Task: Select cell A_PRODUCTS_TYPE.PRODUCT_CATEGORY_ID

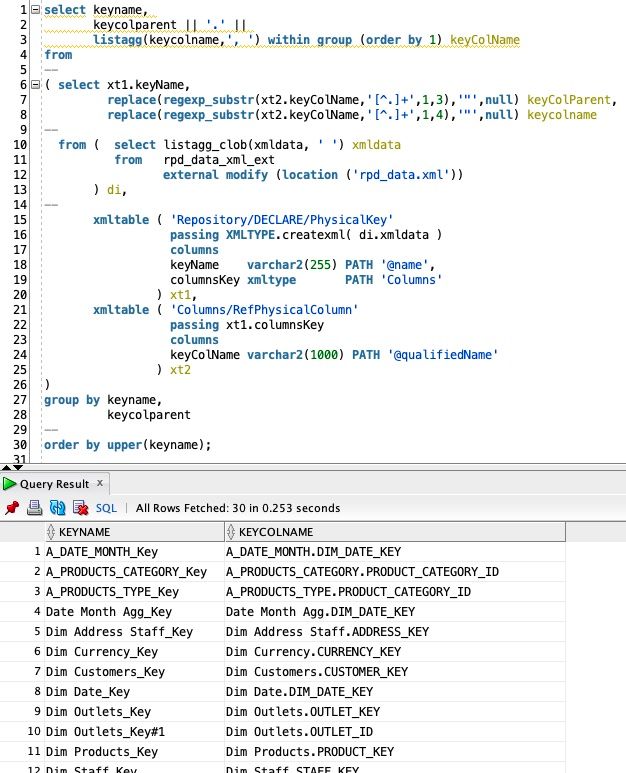Action: (x=395, y=592)
